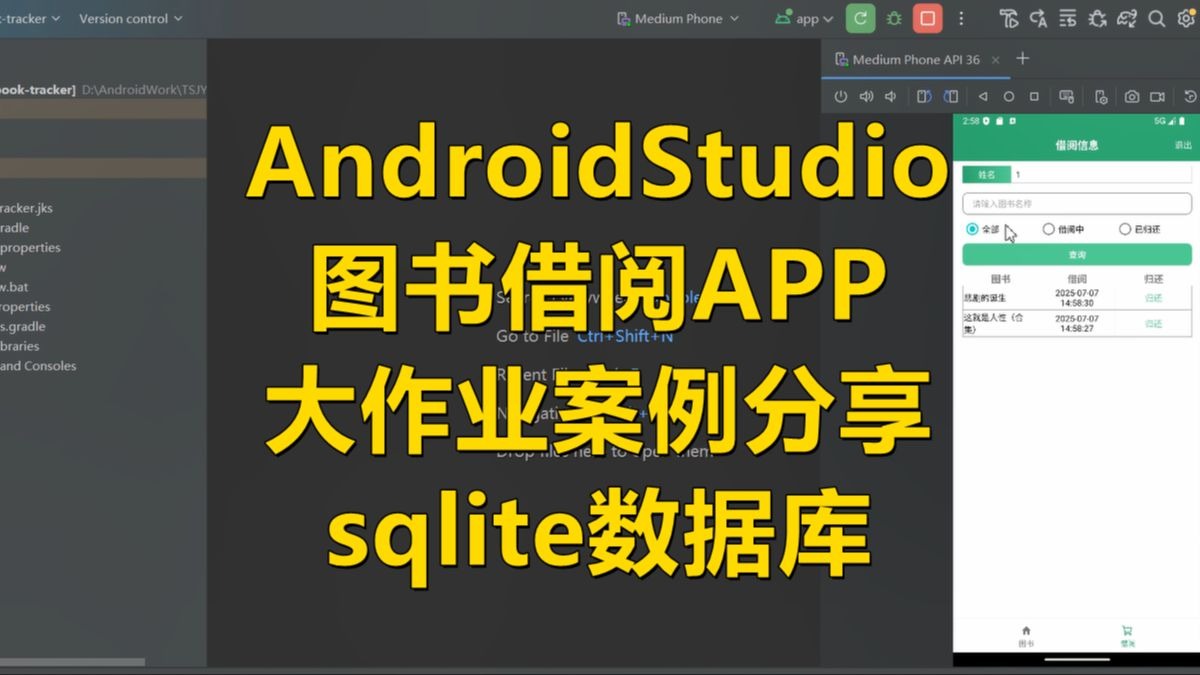Stop the running app via red Stop icon
The image size is (1200, 675).
tap(928, 17)
